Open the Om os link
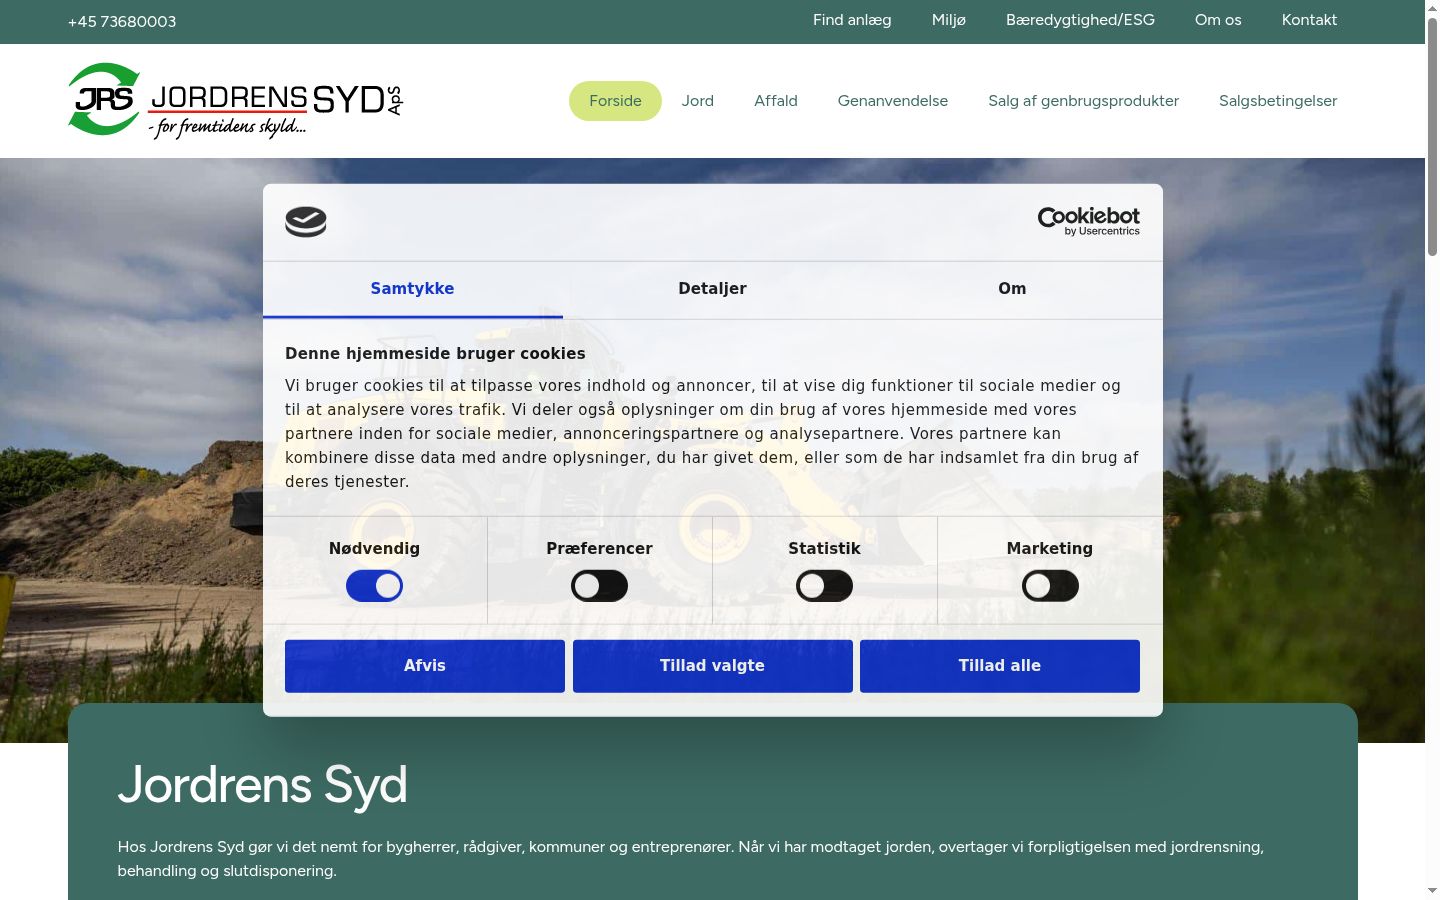The height and width of the screenshot is (900, 1440). tap(1218, 20)
